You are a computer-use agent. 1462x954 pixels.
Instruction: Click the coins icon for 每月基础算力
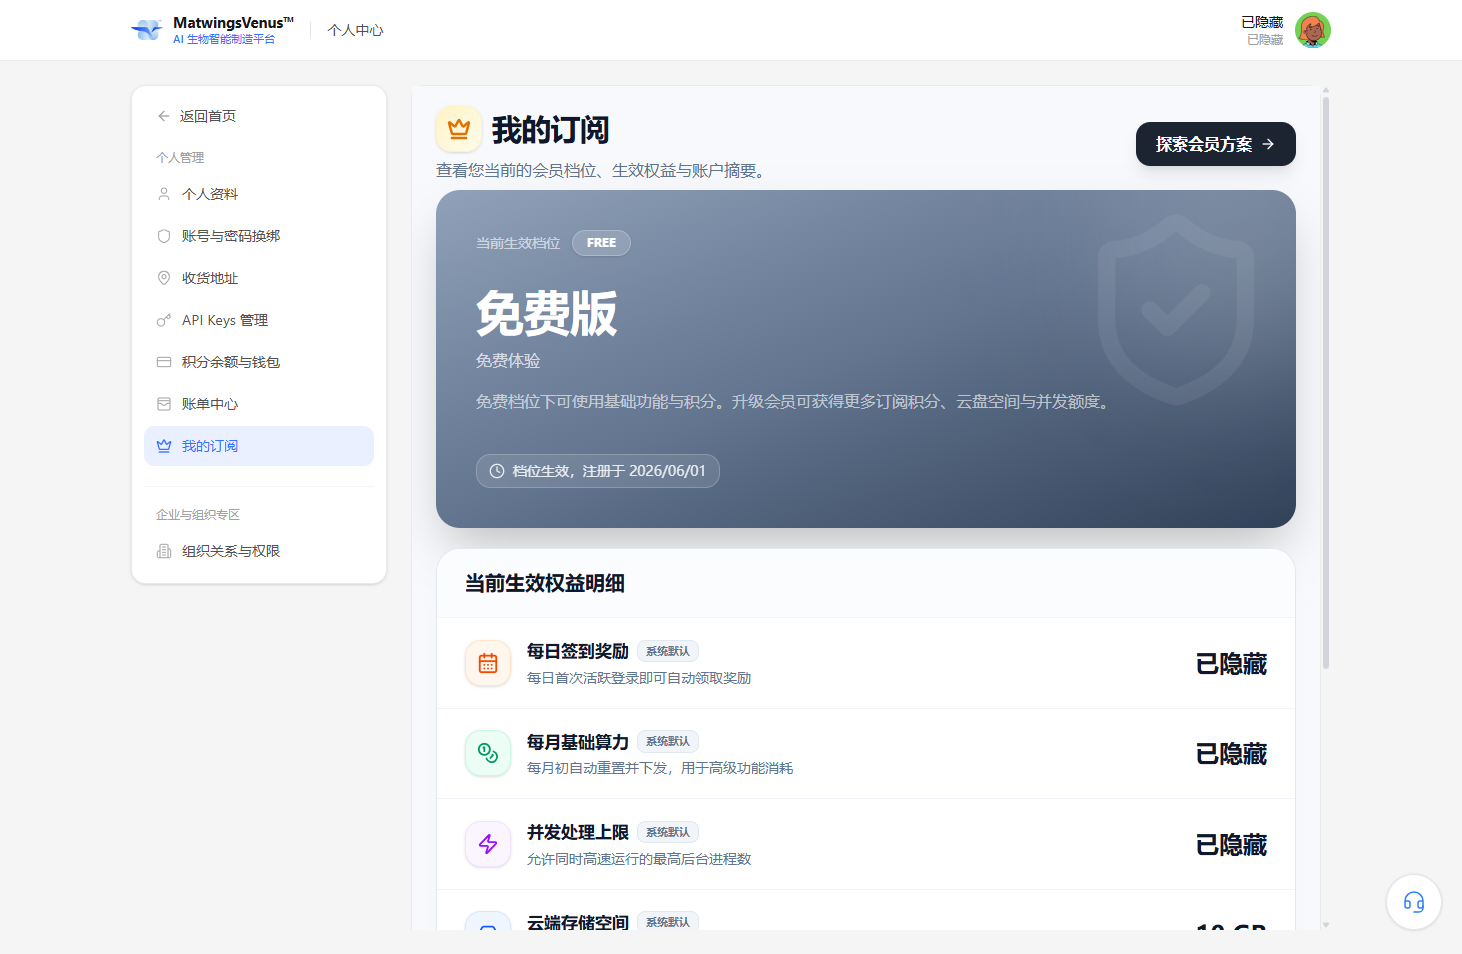(488, 754)
